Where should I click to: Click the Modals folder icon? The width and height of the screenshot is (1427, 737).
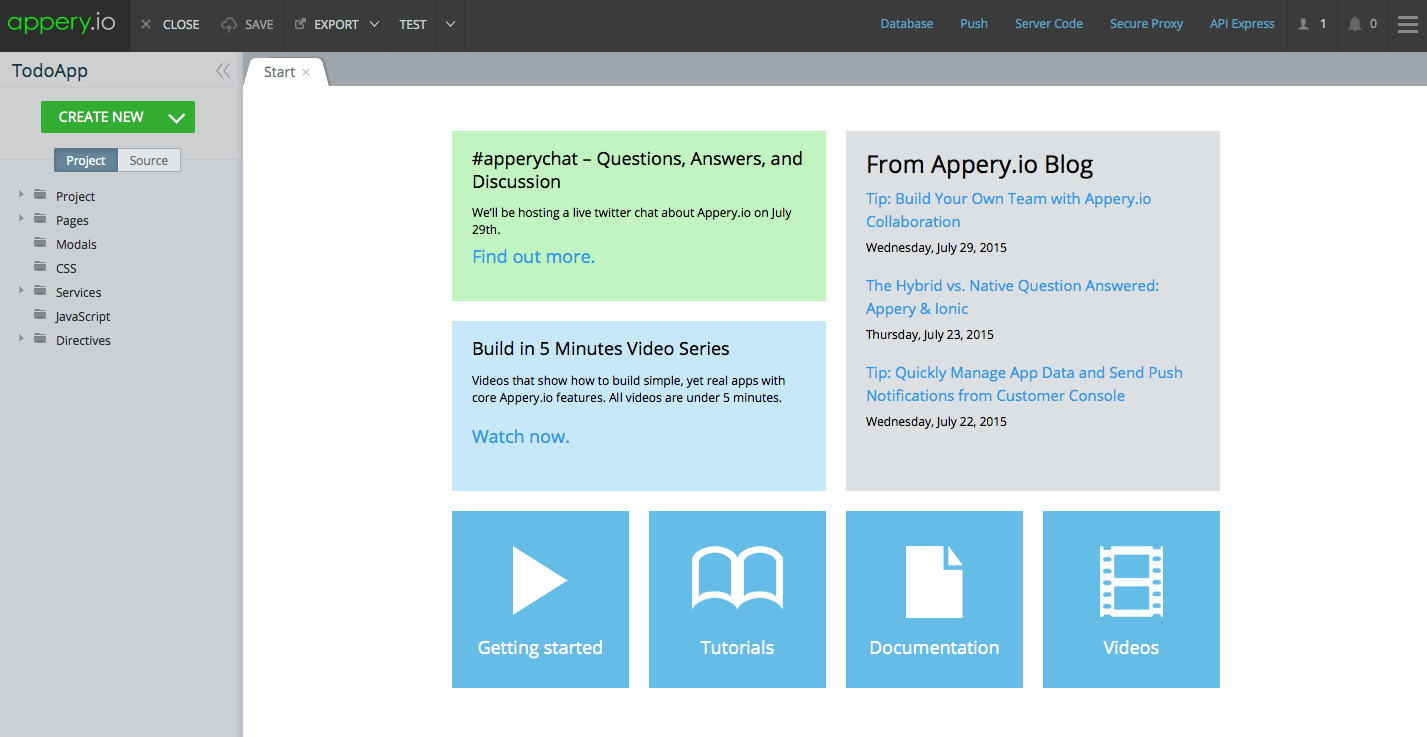[40, 243]
